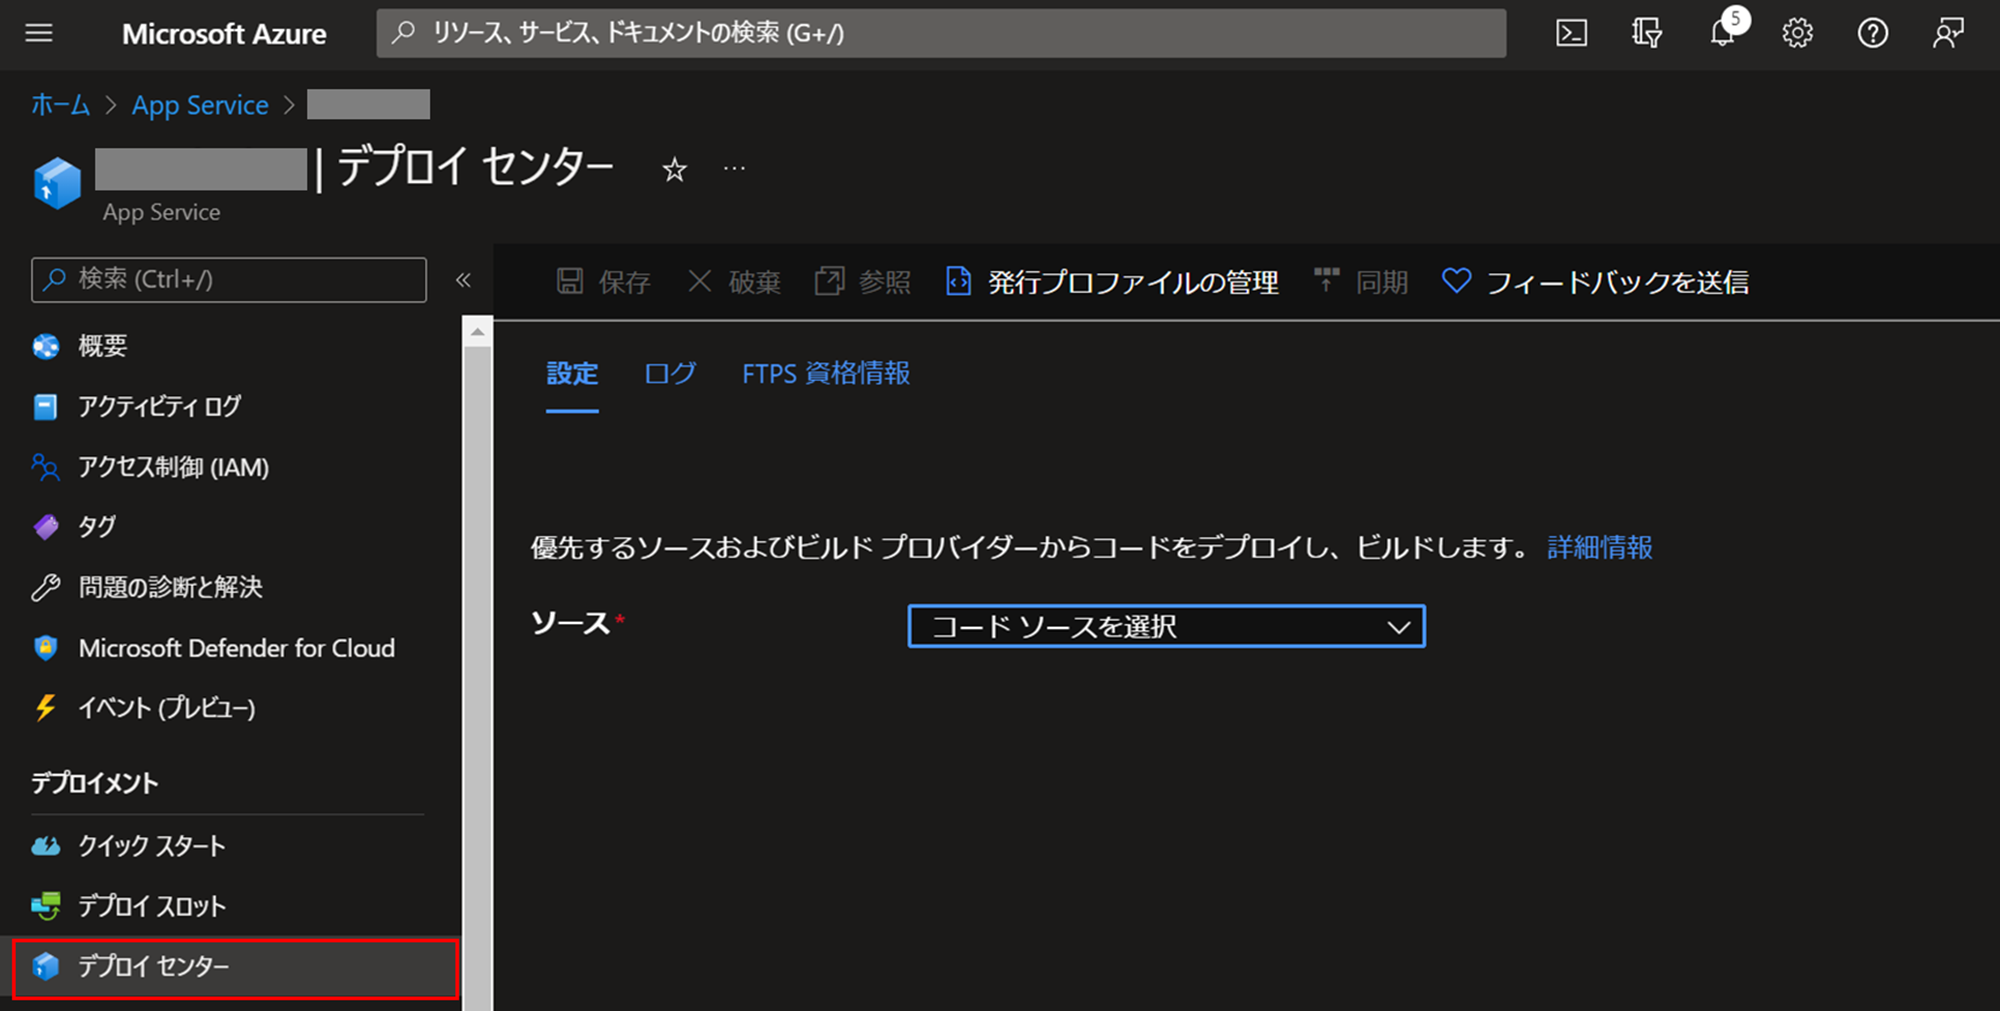Favorite this page with star icon
2000x1011 pixels.
pyautogui.click(x=674, y=170)
